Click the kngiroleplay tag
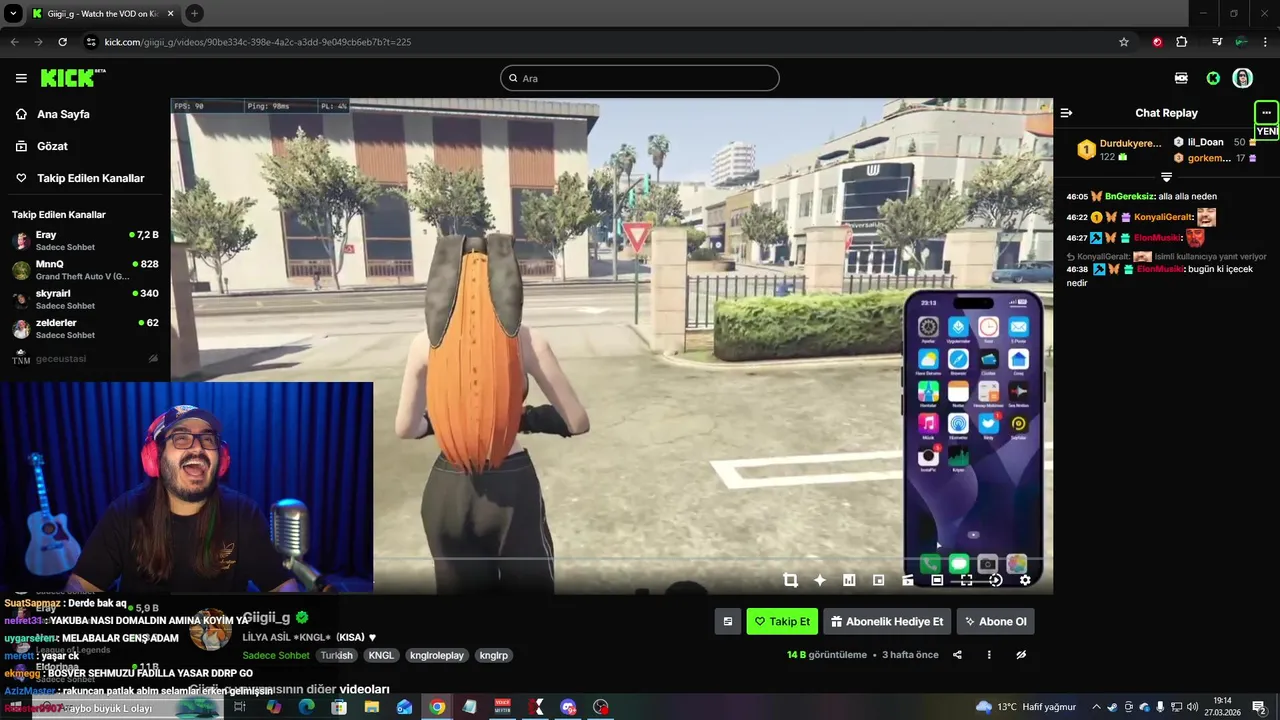Screen dimensions: 1280x720 437,655
